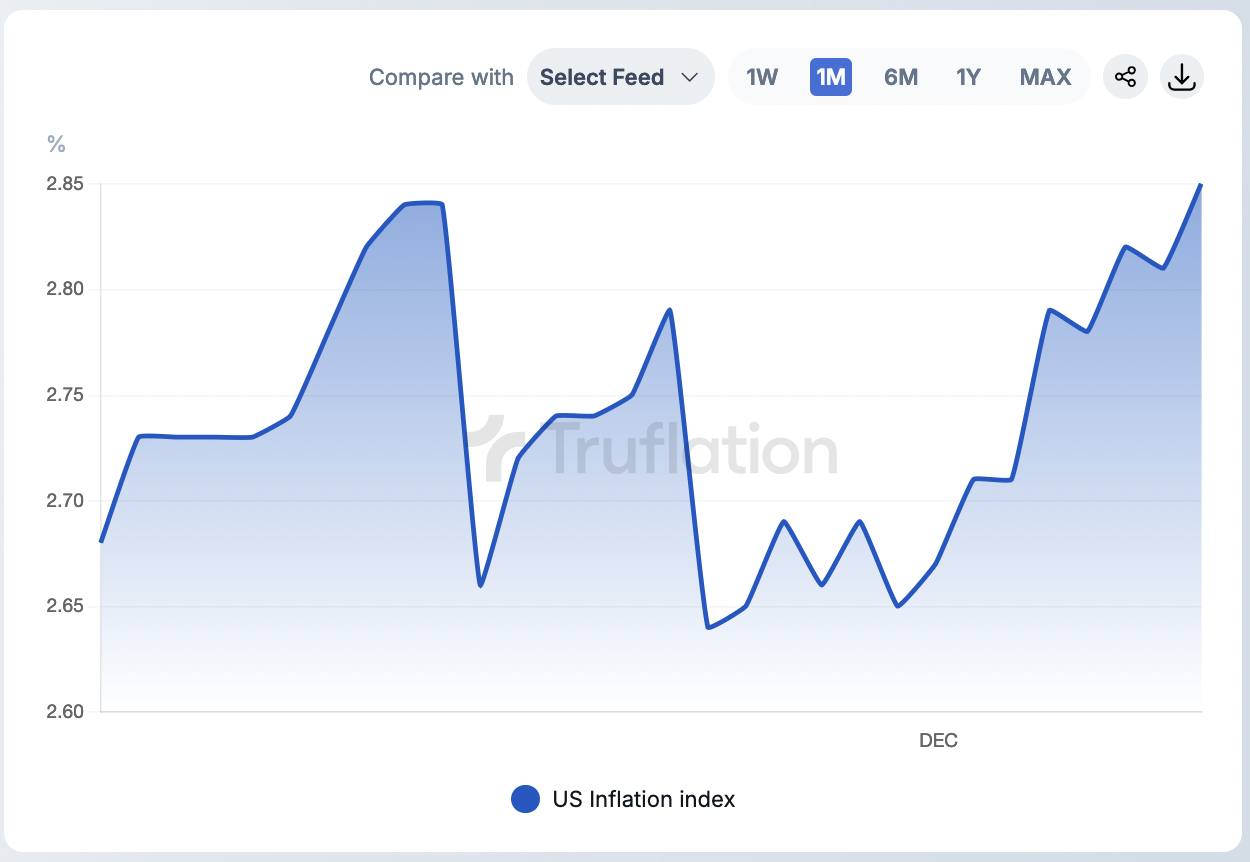Click the final rightmost peak of the line

(x=1200, y=185)
